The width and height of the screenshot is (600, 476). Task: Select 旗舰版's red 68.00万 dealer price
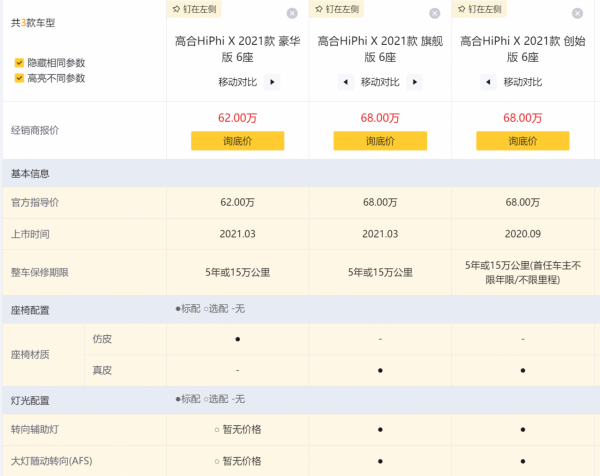[380, 118]
